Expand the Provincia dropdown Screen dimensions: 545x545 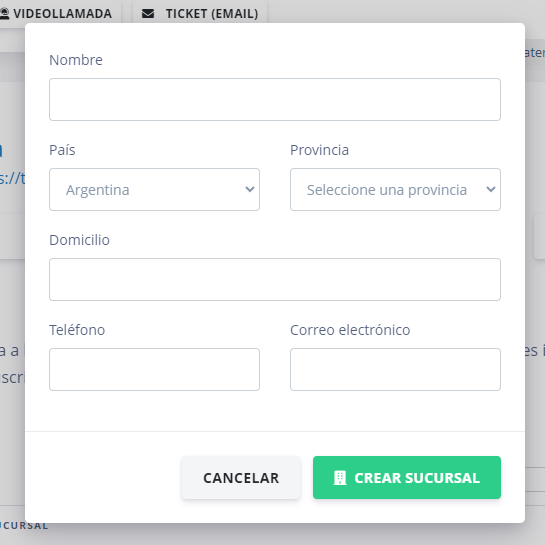pos(395,189)
